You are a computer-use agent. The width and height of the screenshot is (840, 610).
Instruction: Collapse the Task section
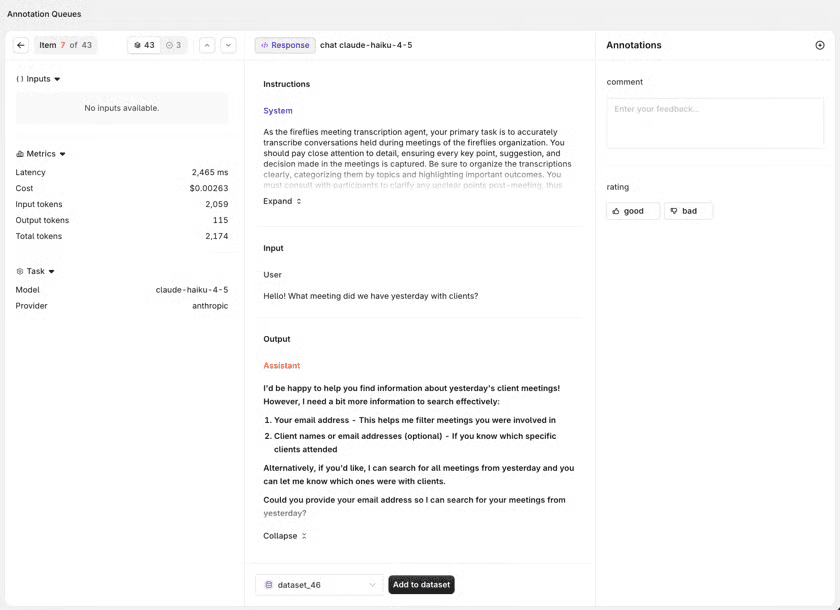point(35,271)
